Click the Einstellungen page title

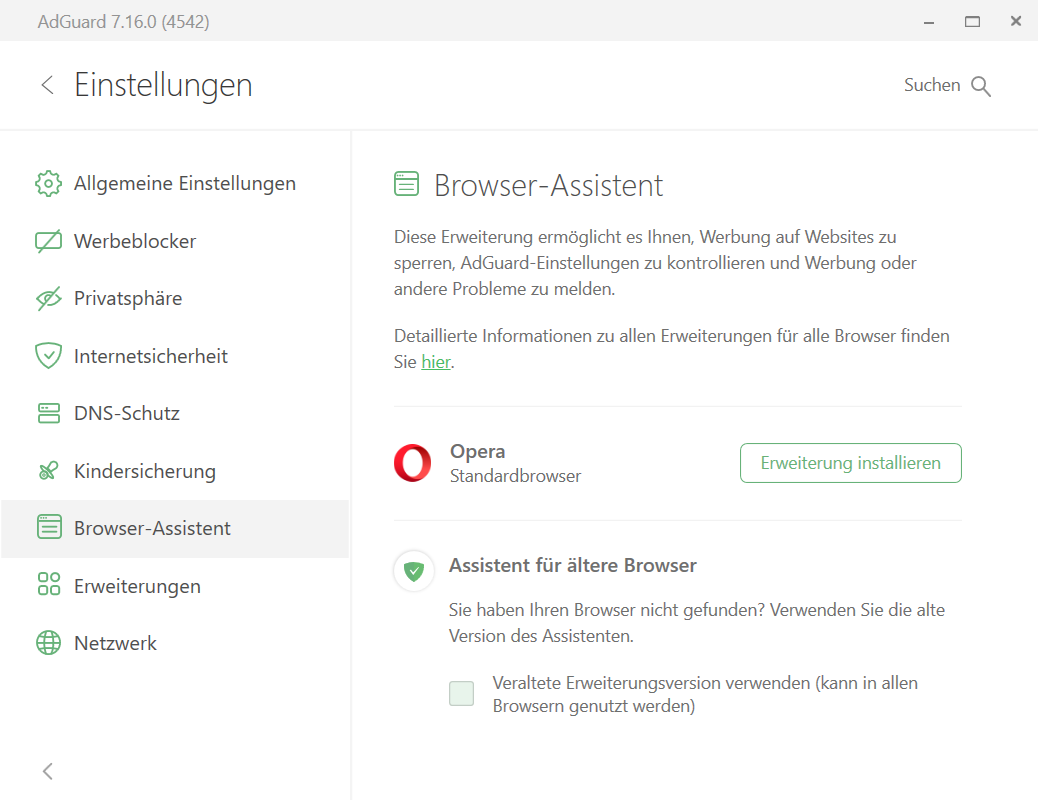[164, 85]
